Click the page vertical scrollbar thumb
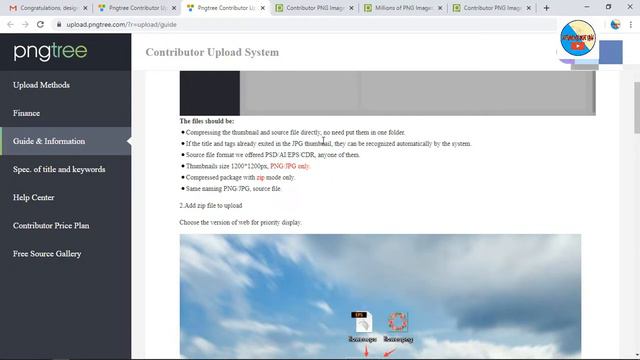Screen dimensions: 640x360 [637, 107]
